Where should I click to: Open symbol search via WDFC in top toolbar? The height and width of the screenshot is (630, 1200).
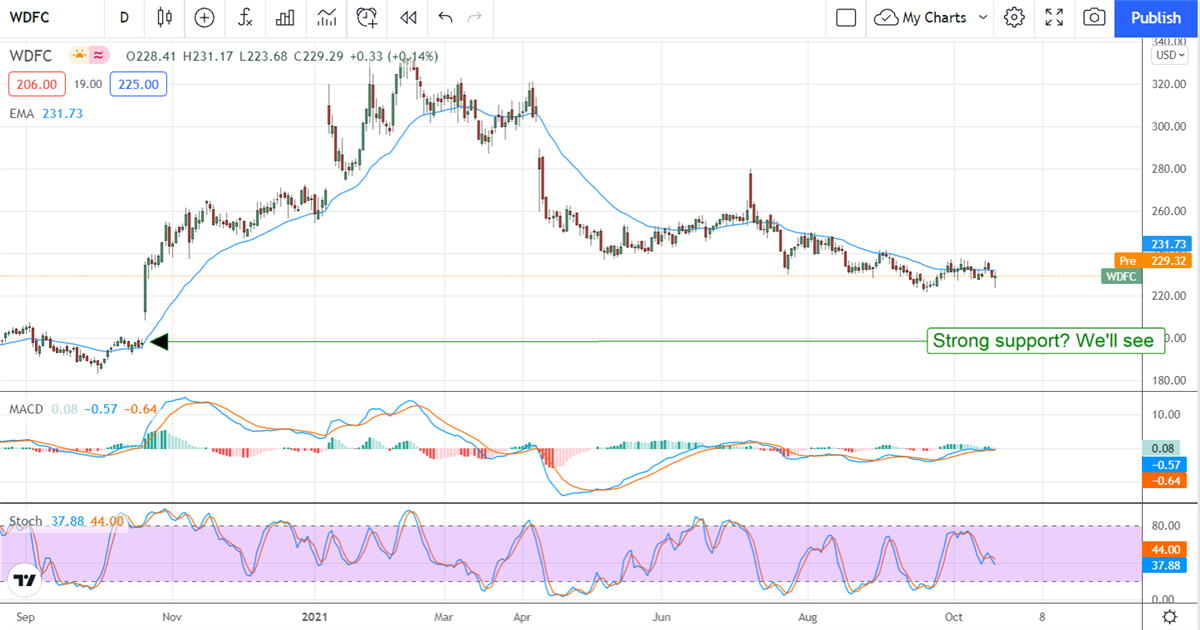tap(31, 17)
